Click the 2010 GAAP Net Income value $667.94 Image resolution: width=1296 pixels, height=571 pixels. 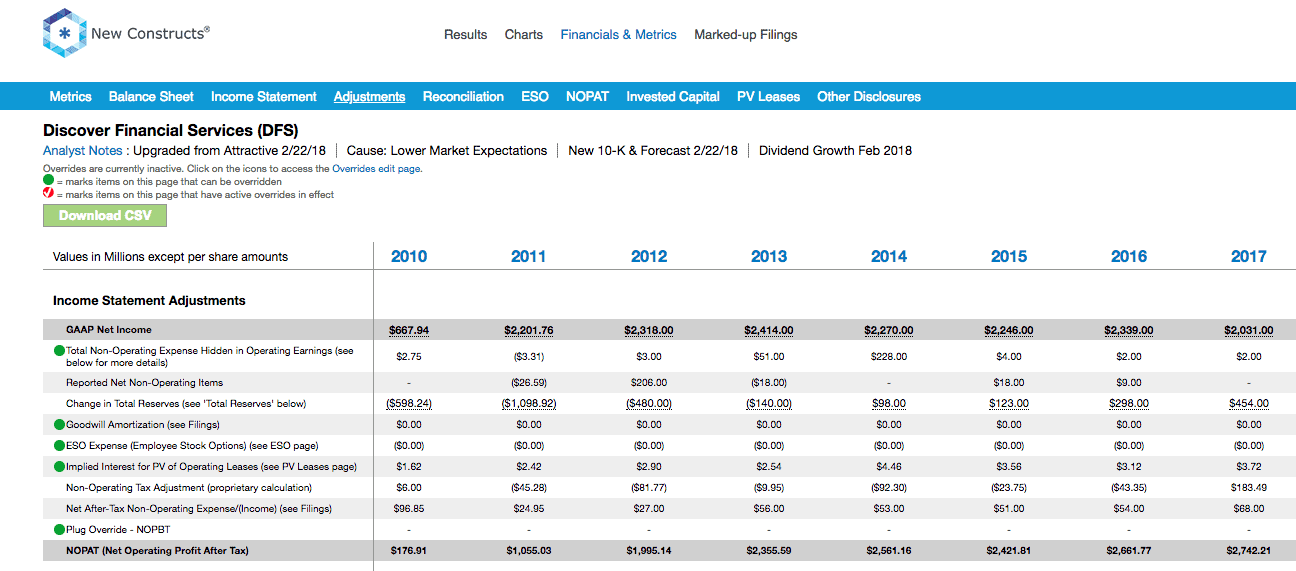tap(409, 330)
